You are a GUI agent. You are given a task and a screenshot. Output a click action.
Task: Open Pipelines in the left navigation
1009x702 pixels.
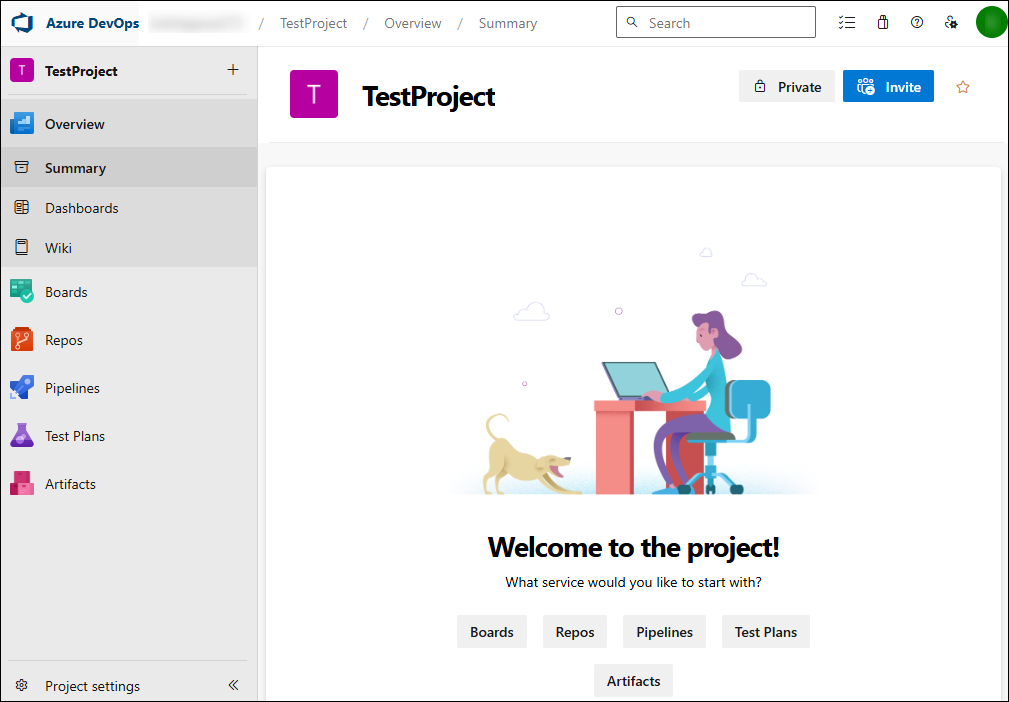129,387
